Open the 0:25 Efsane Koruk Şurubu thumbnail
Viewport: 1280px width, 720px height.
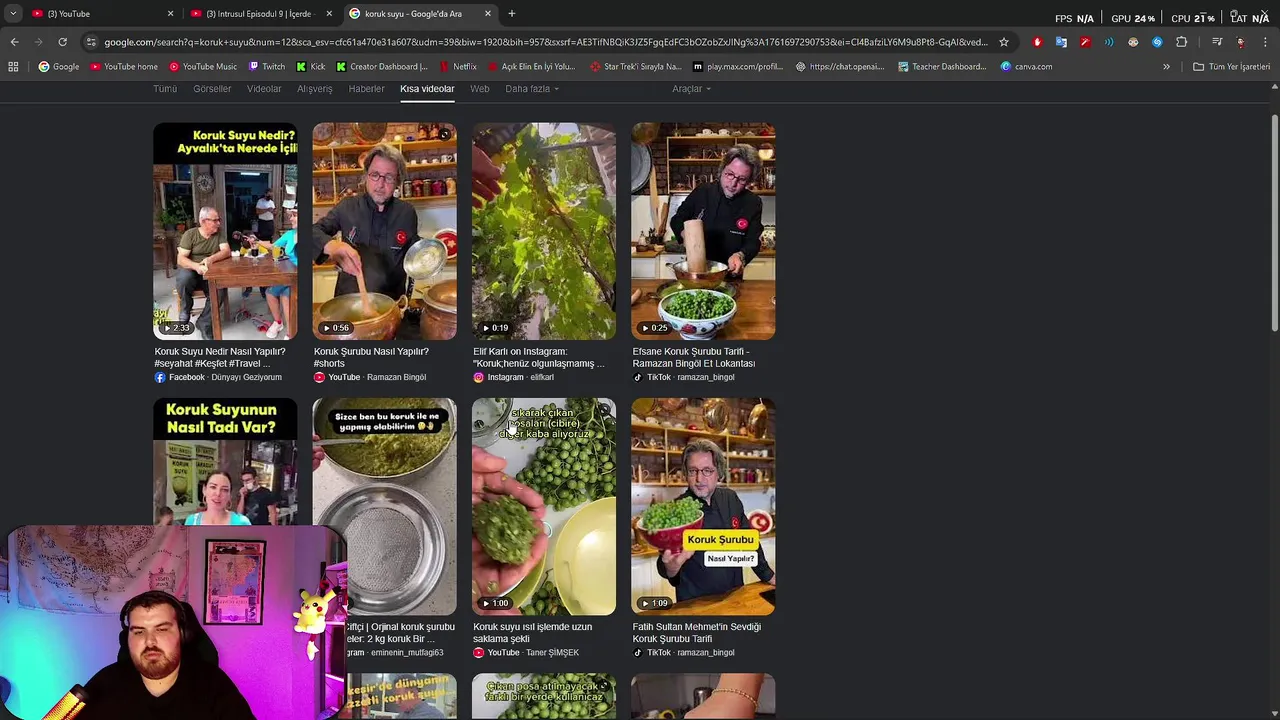[x=703, y=231]
